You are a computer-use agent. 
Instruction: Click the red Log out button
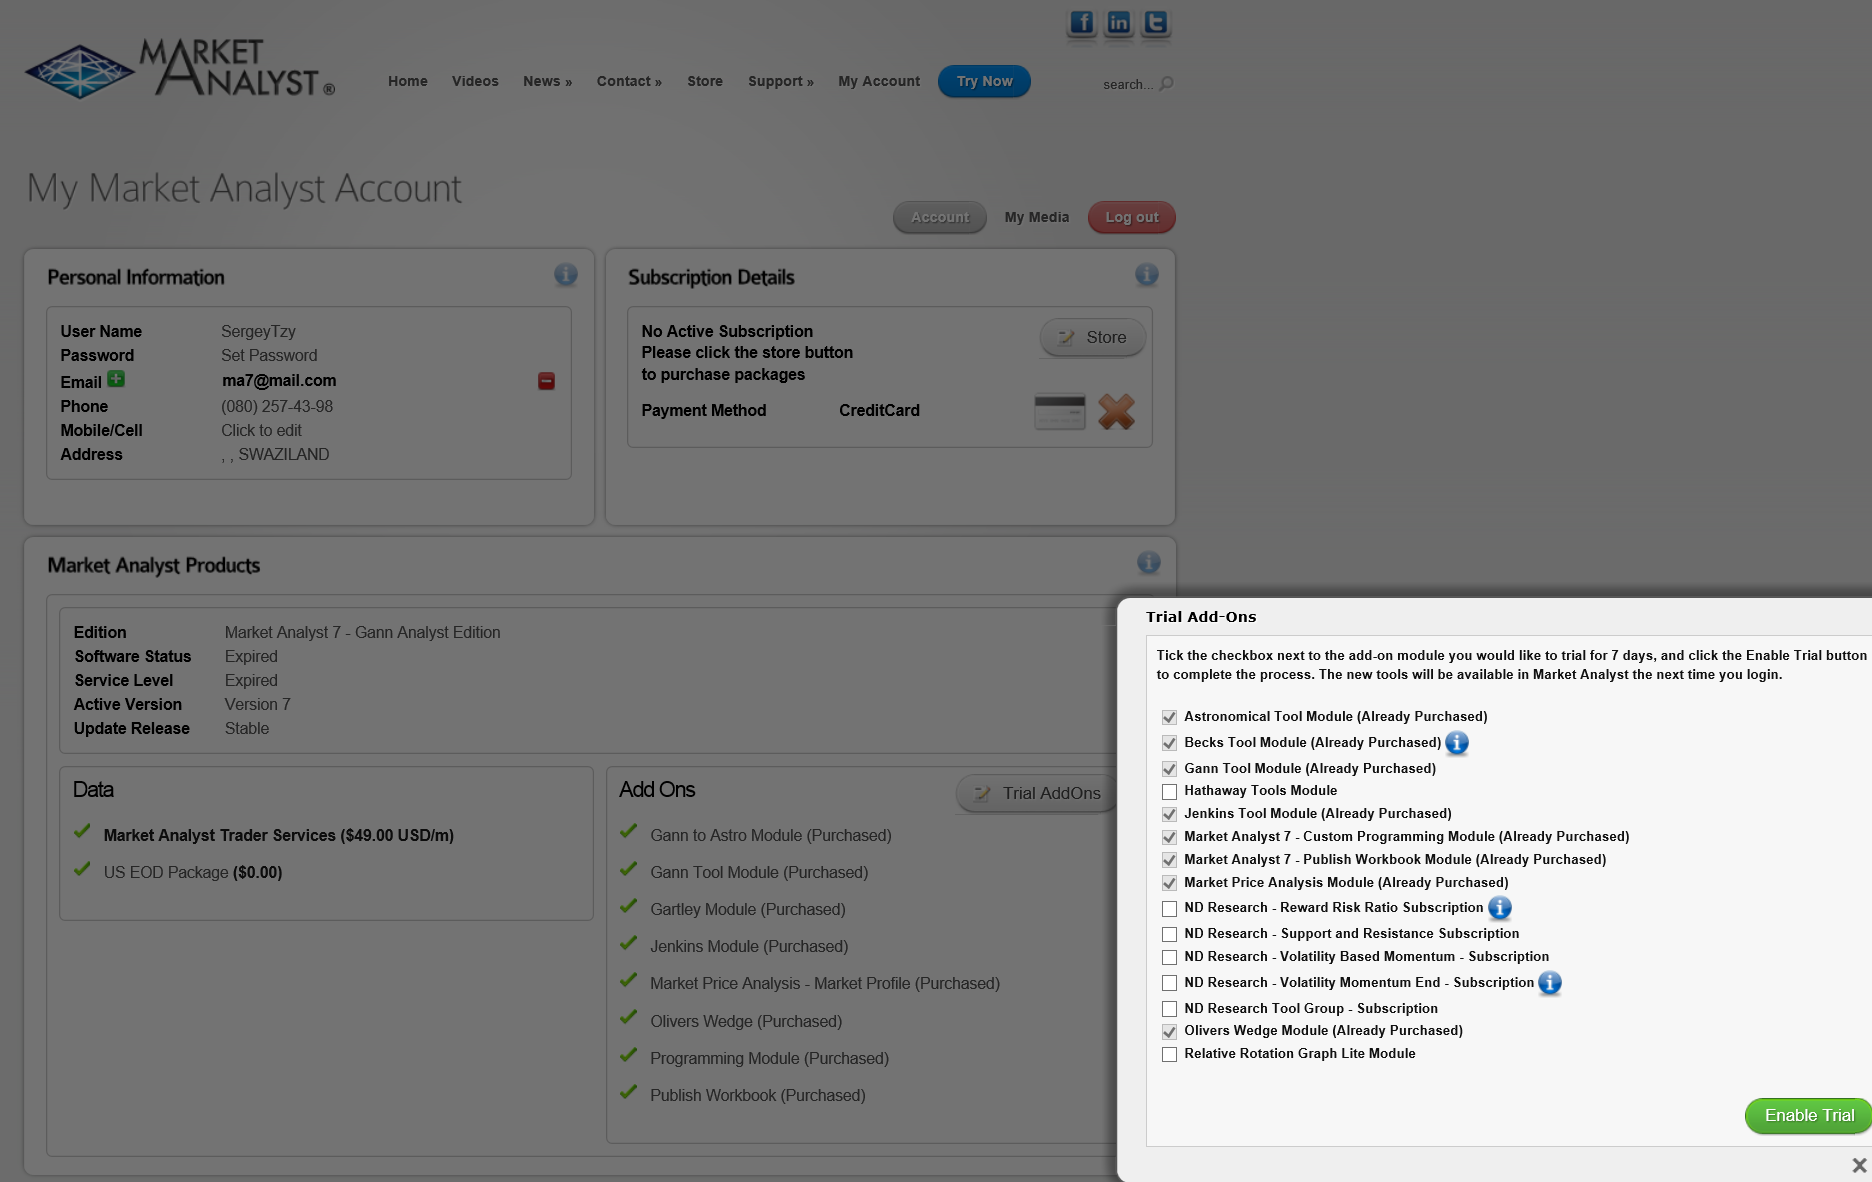[x=1131, y=217]
